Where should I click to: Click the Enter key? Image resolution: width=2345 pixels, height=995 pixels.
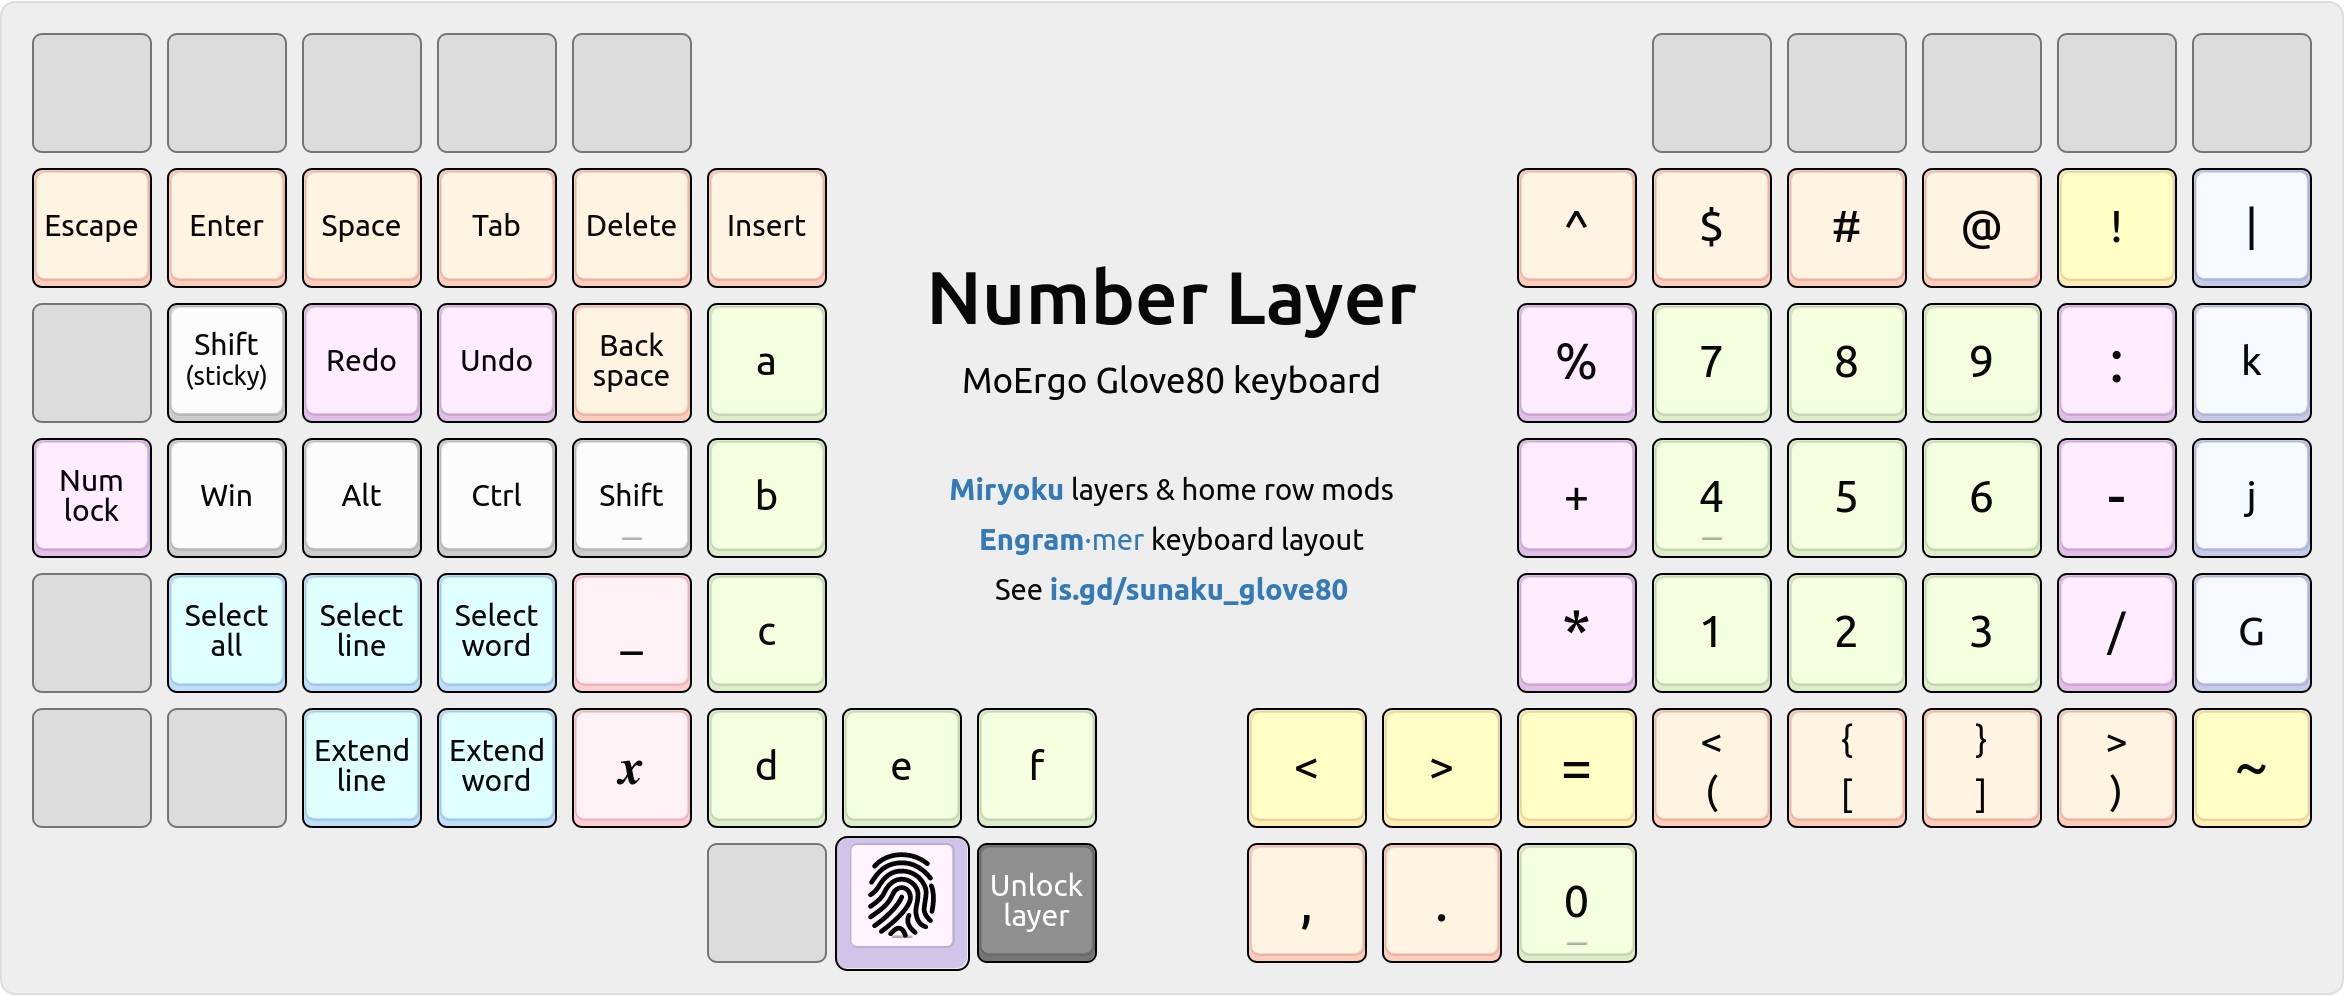(x=227, y=228)
